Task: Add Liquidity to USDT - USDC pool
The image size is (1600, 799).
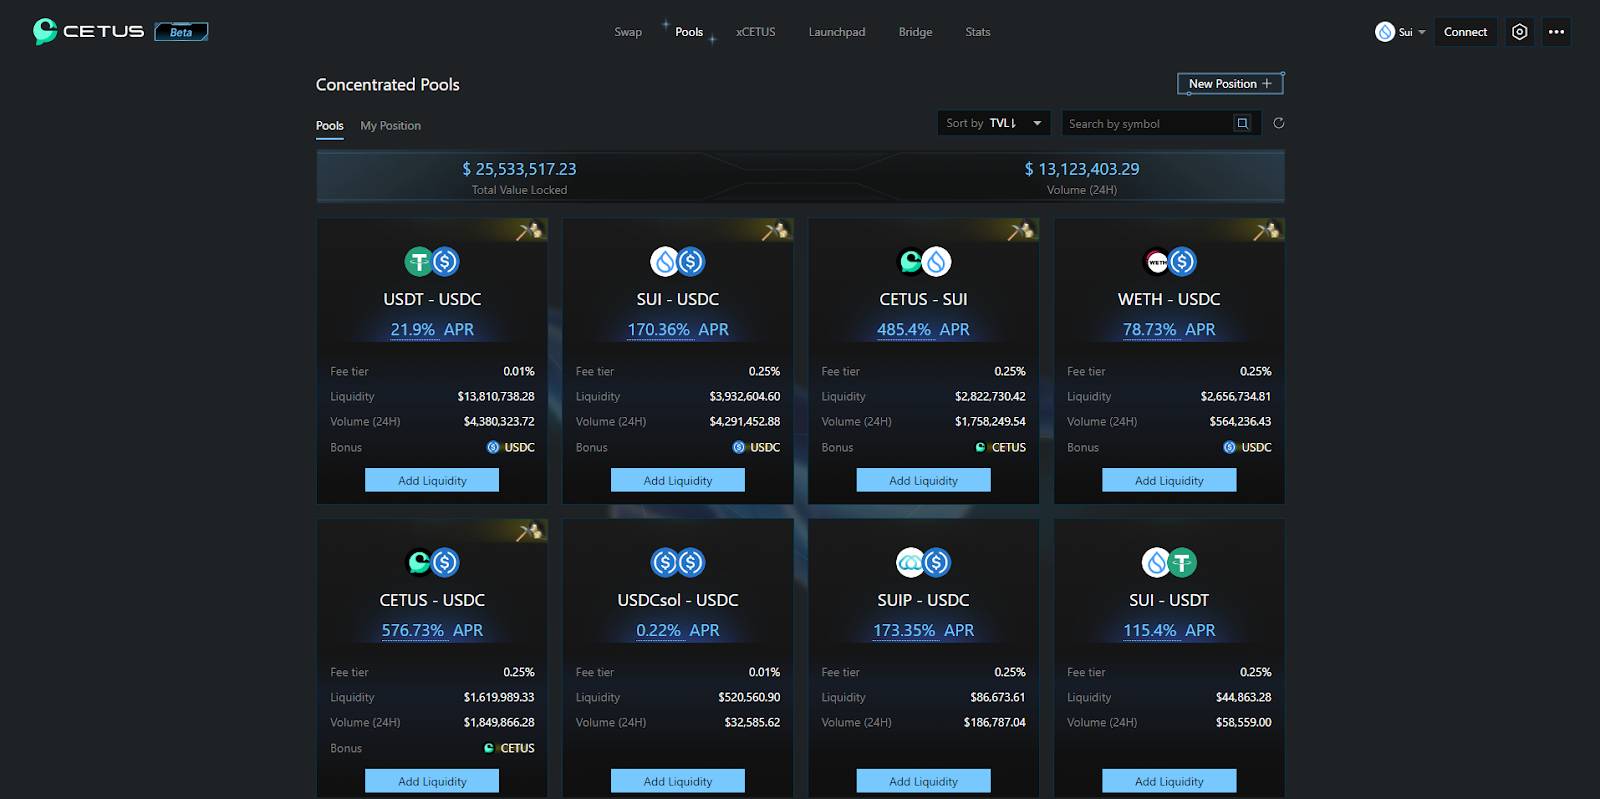Action: (x=432, y=480)
